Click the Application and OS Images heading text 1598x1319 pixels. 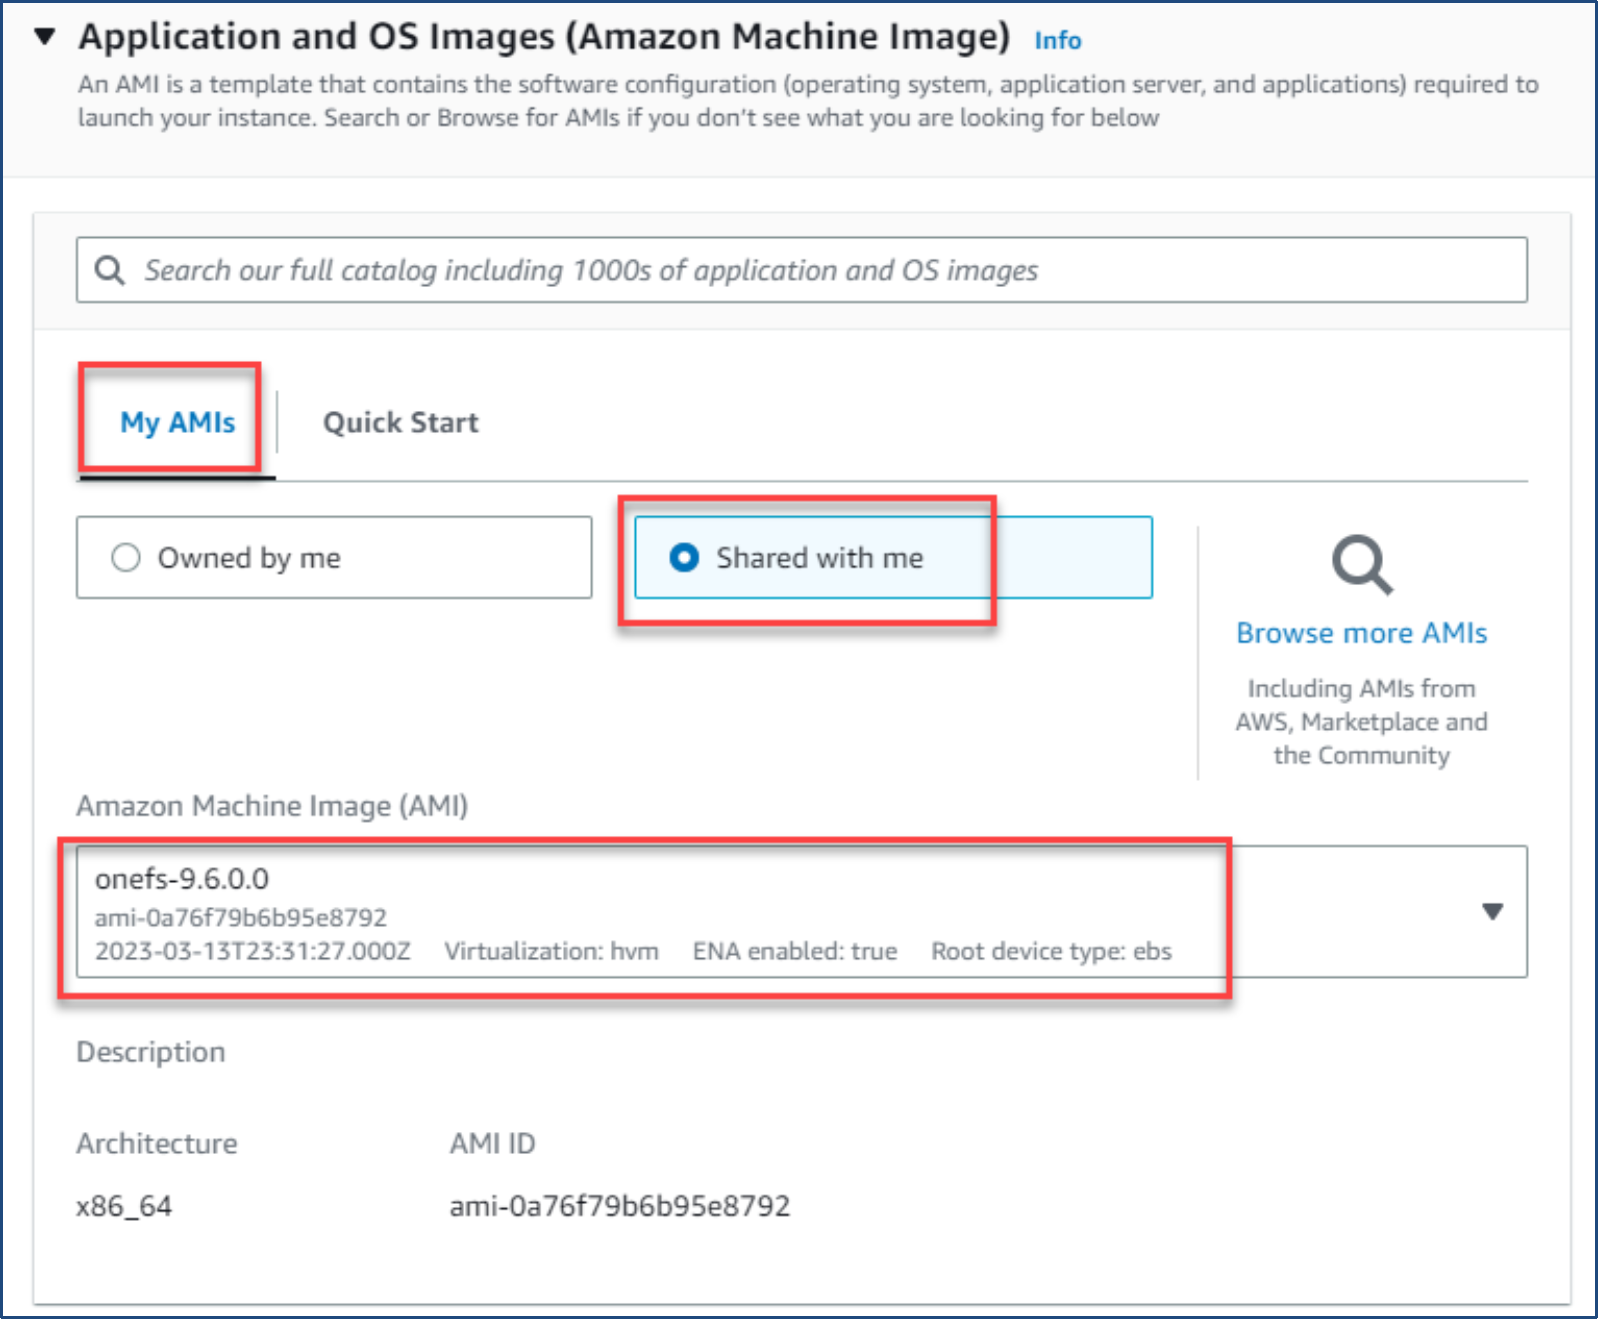pyautogui.click(x=545, y=37)
